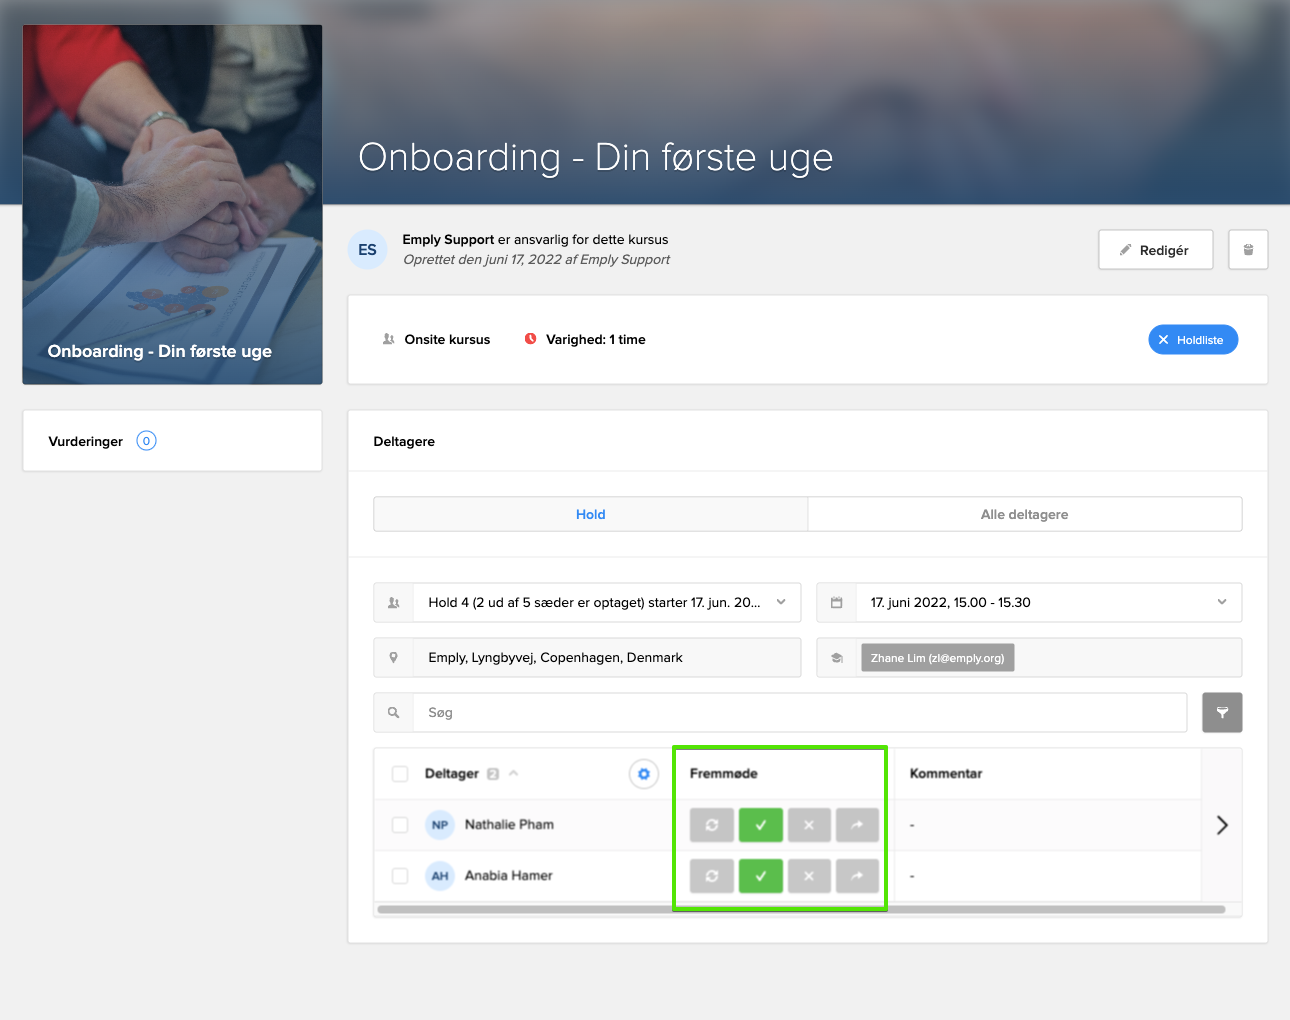Viewport: 1290px width, 1020px height.
Task: Click the blue Holdliste button
Action: [x=1192, y=340]
